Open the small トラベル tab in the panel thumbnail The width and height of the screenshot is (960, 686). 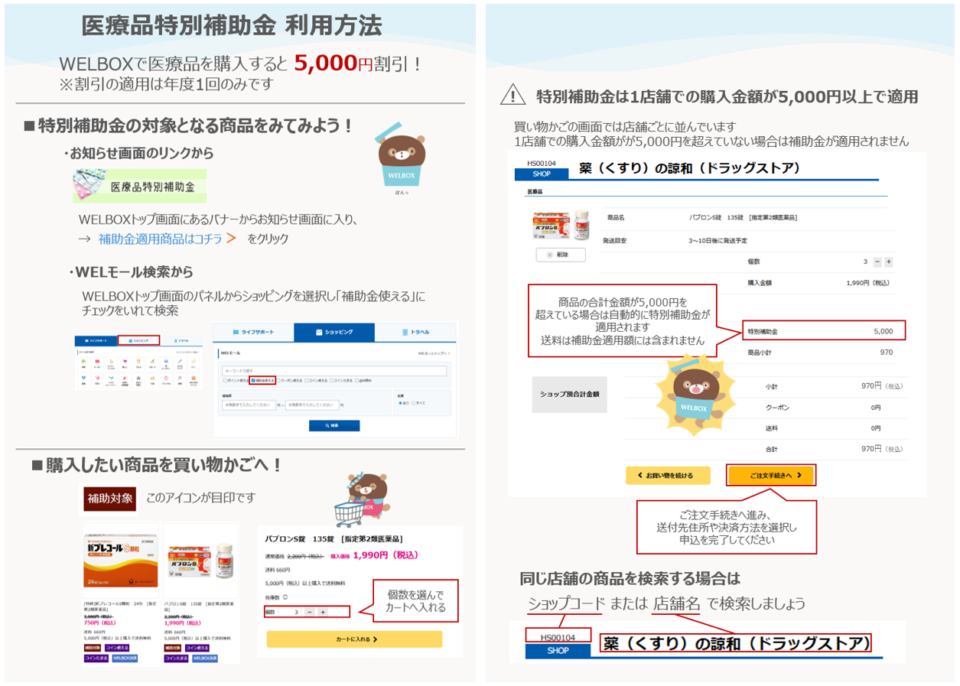click(181, 341)
